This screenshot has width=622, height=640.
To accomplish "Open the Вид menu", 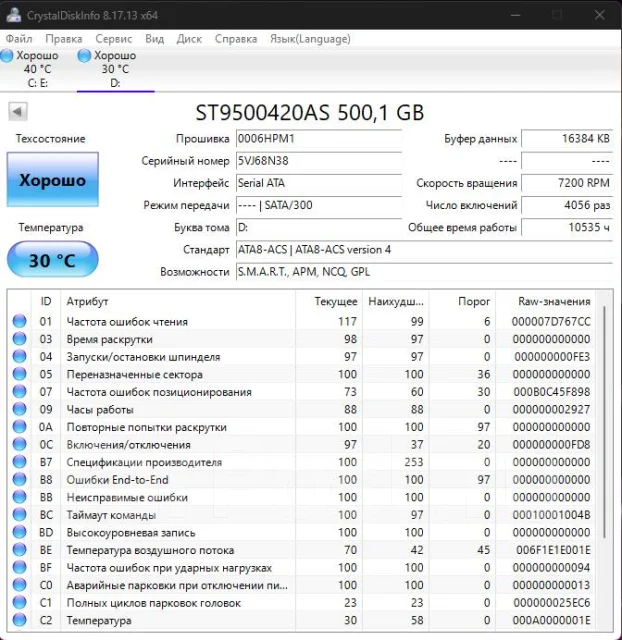I will coord(155,39).
